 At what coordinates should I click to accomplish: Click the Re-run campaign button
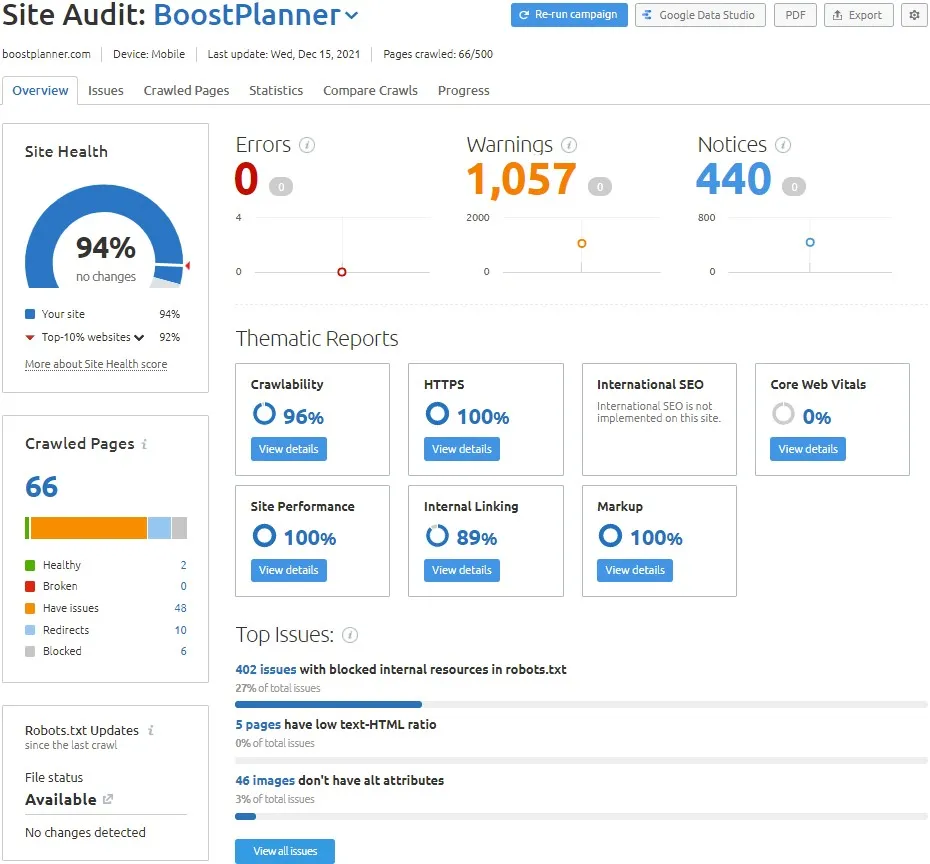click(569, 15)
